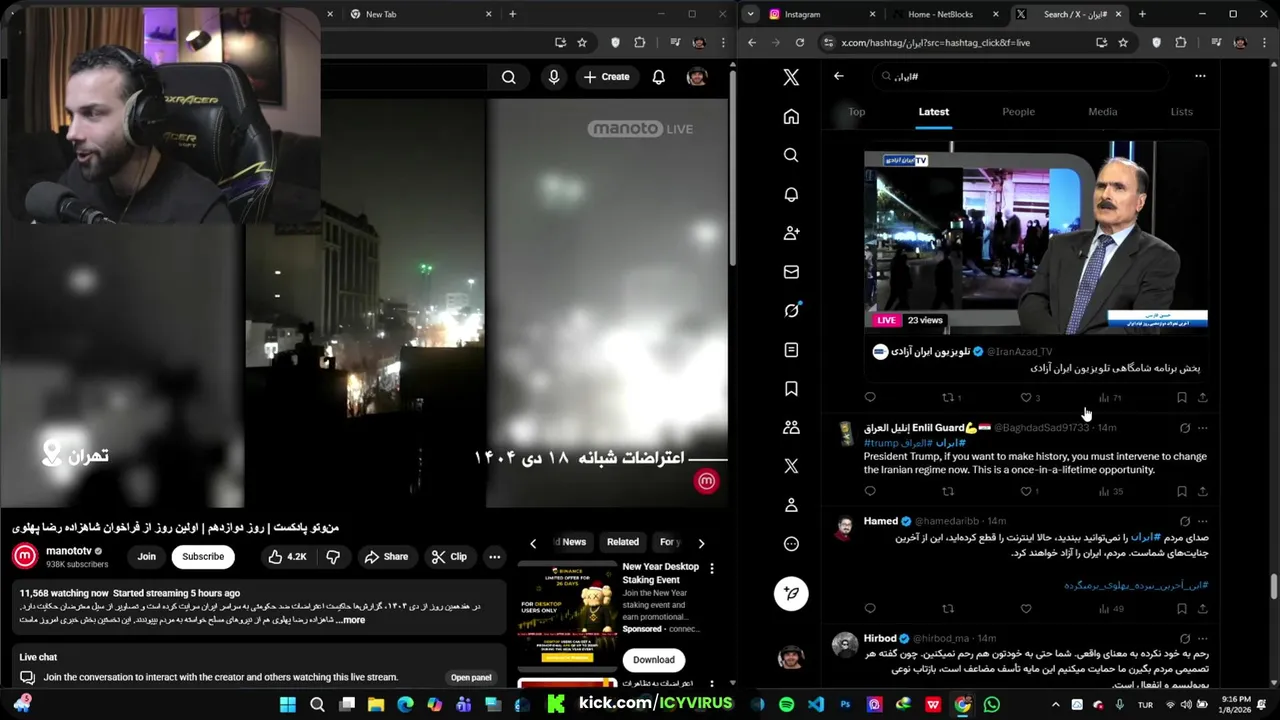This screenshot has height=720, width=1280.
Task: Open Explore search in X sidebar
Action: 791,155
